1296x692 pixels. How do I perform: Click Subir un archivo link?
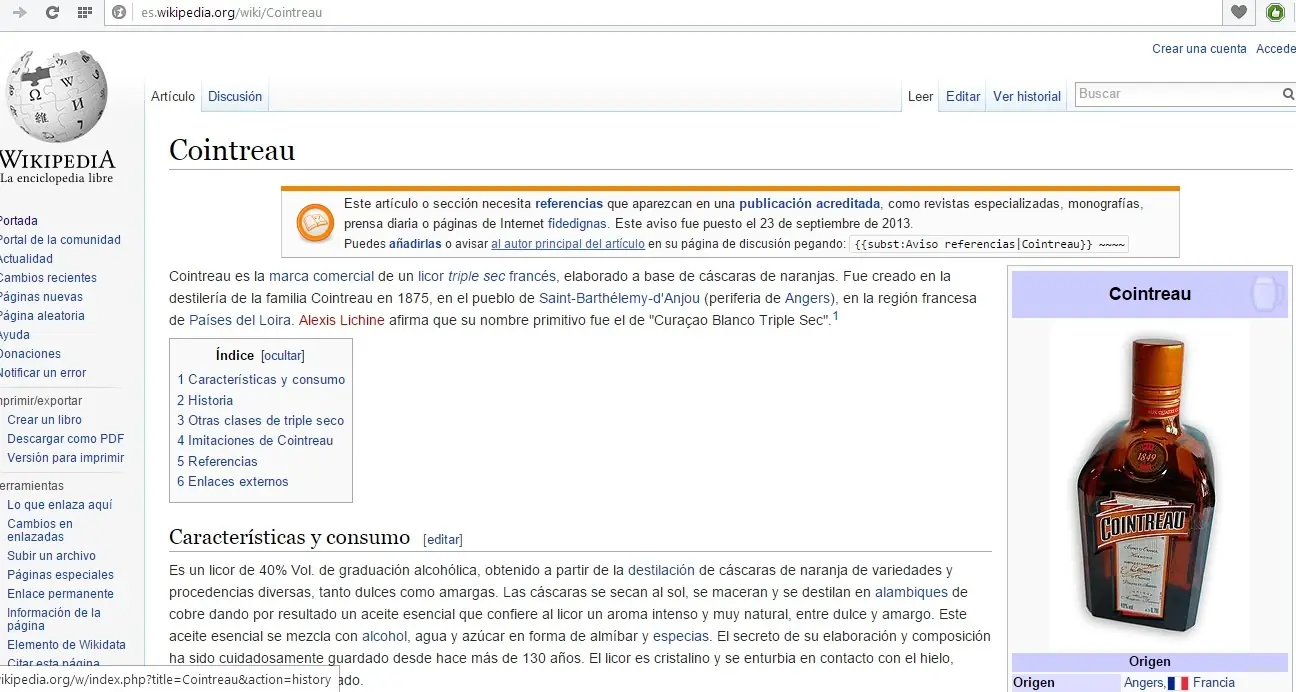pos(52,556)
